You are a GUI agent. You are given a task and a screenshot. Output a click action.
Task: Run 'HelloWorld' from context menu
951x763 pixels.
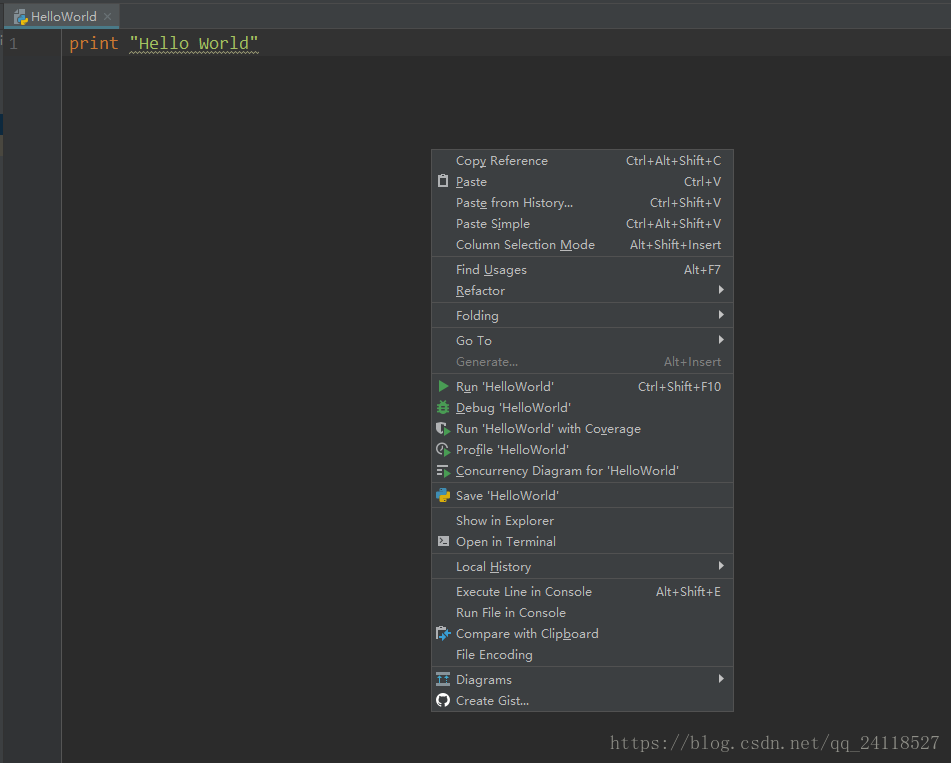[x=582, y=386]
